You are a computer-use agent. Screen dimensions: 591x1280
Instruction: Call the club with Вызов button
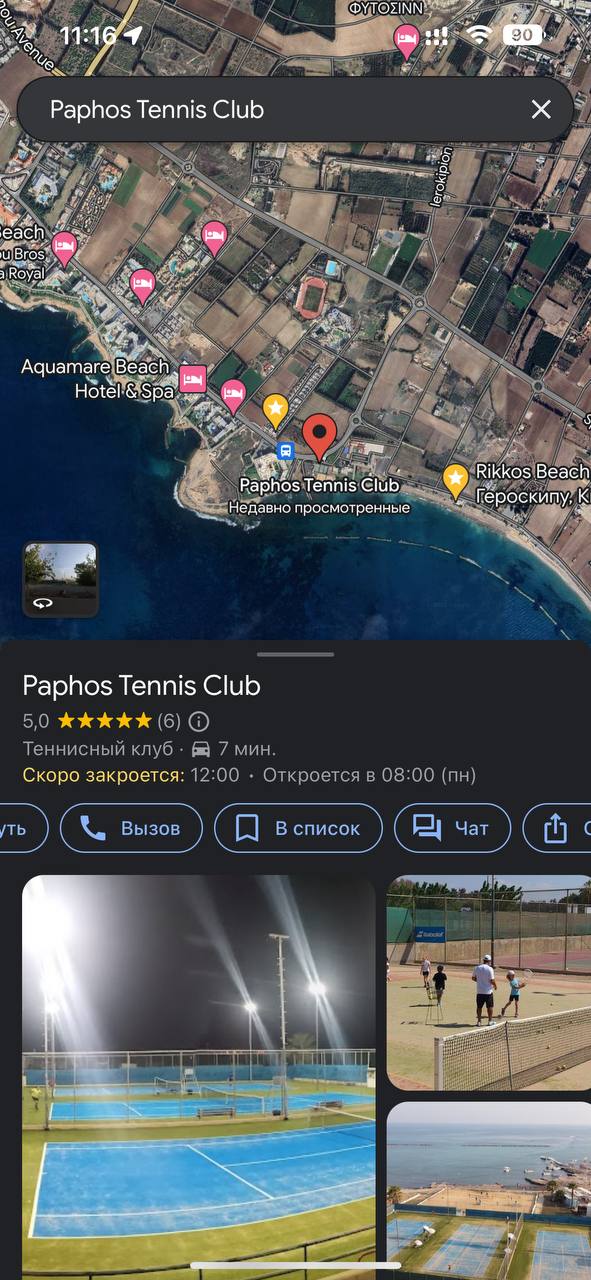(x=131, y=828)
